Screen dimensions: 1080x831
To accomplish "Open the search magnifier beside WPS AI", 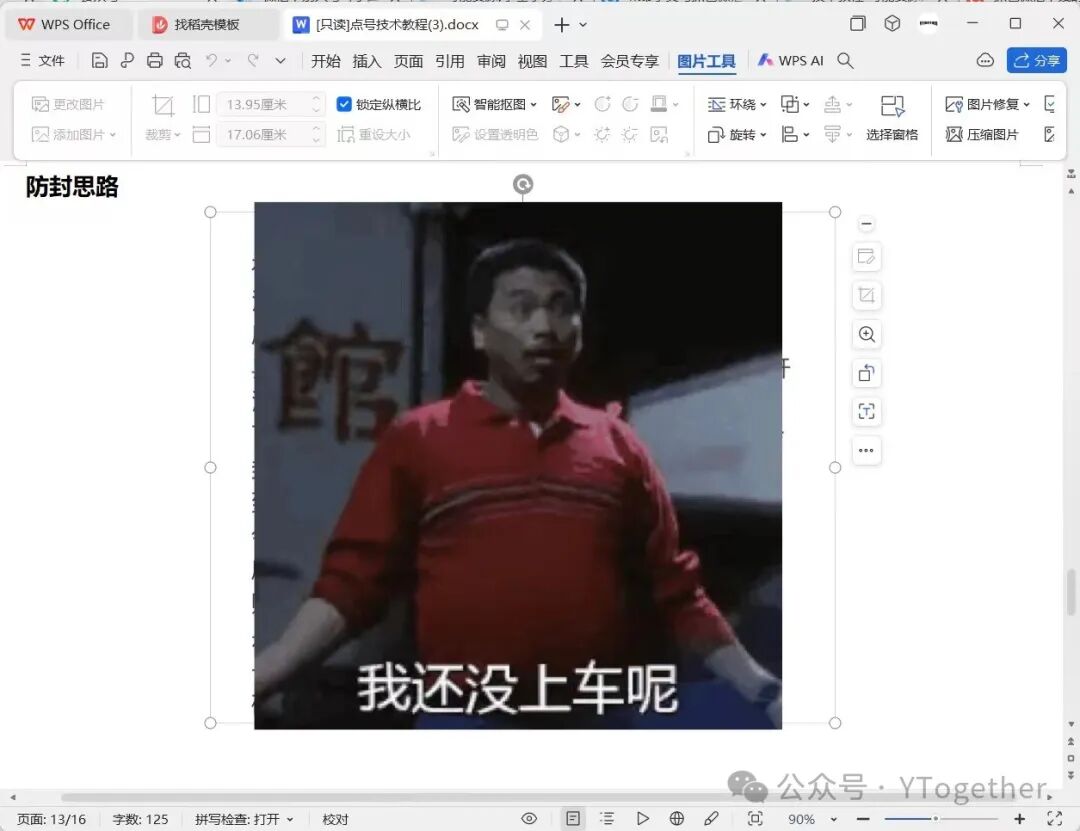I will pyautogui.click(x=845, y=61).
